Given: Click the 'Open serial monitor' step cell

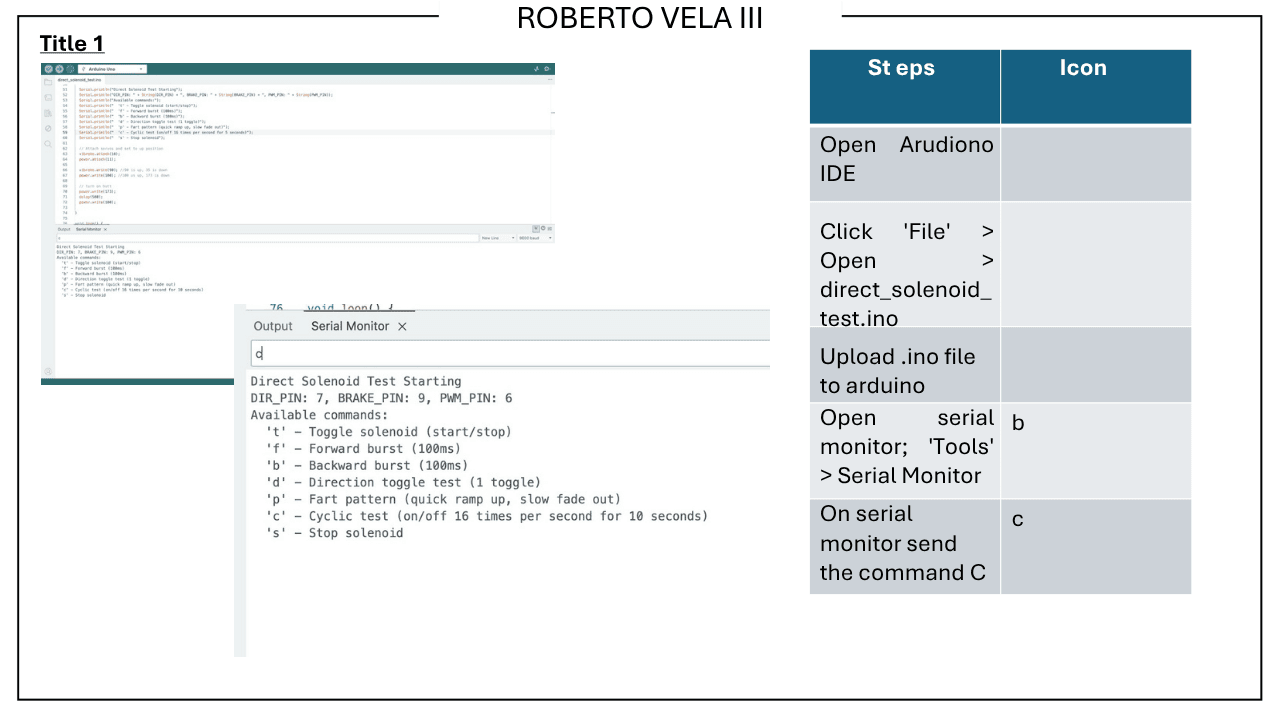Looking at the screenshot, I should click(x=905, y=451).
